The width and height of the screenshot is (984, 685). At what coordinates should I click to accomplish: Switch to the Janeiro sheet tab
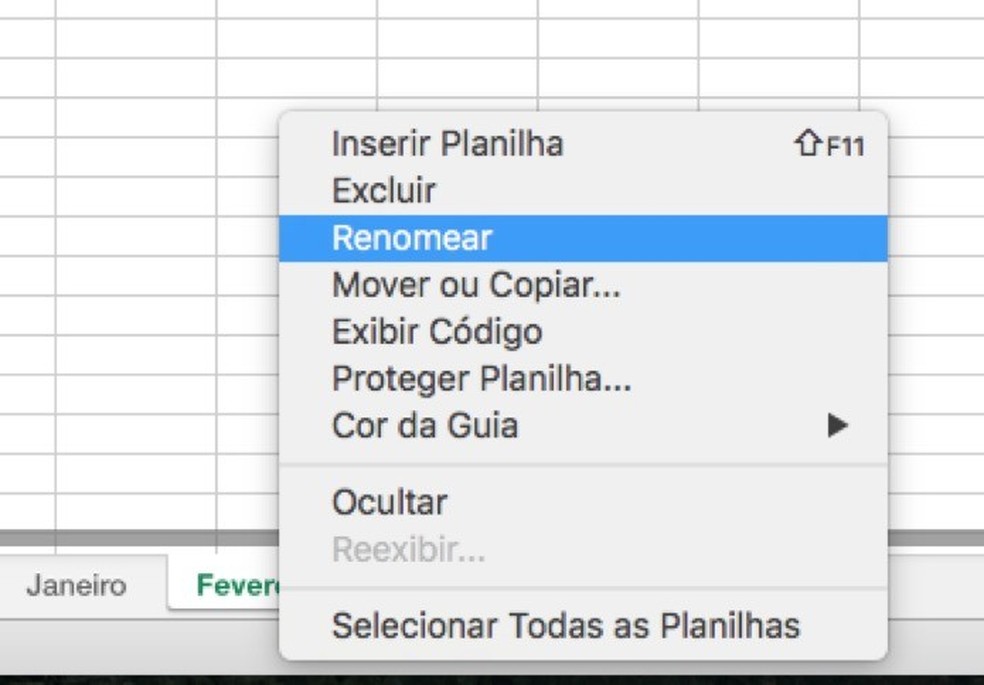[x=76, y=585]
